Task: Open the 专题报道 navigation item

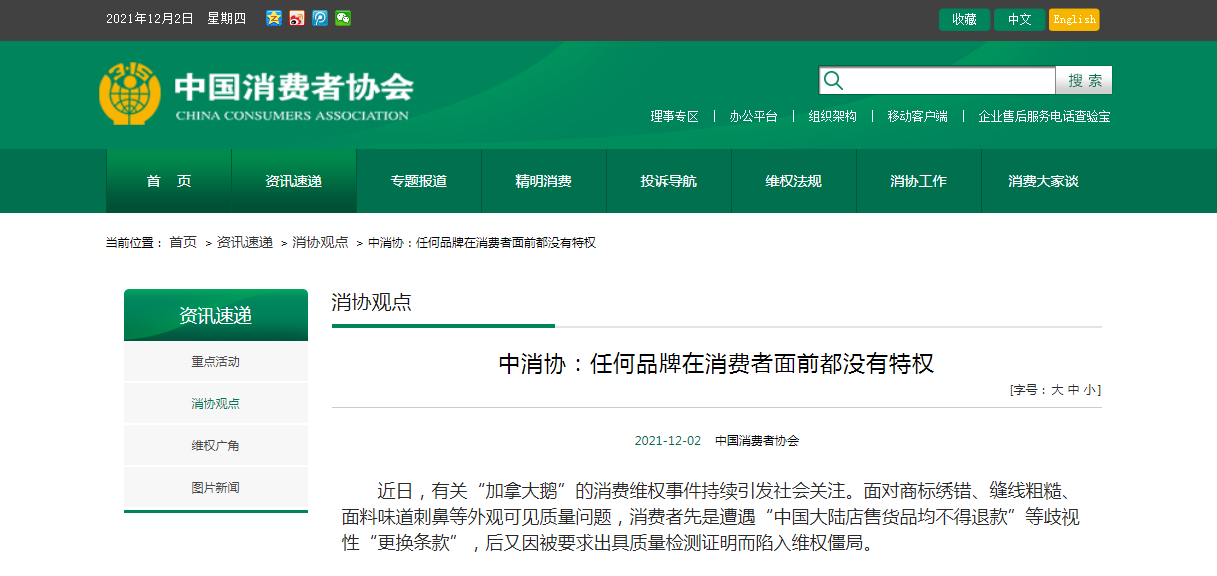Action: [419, 181]
